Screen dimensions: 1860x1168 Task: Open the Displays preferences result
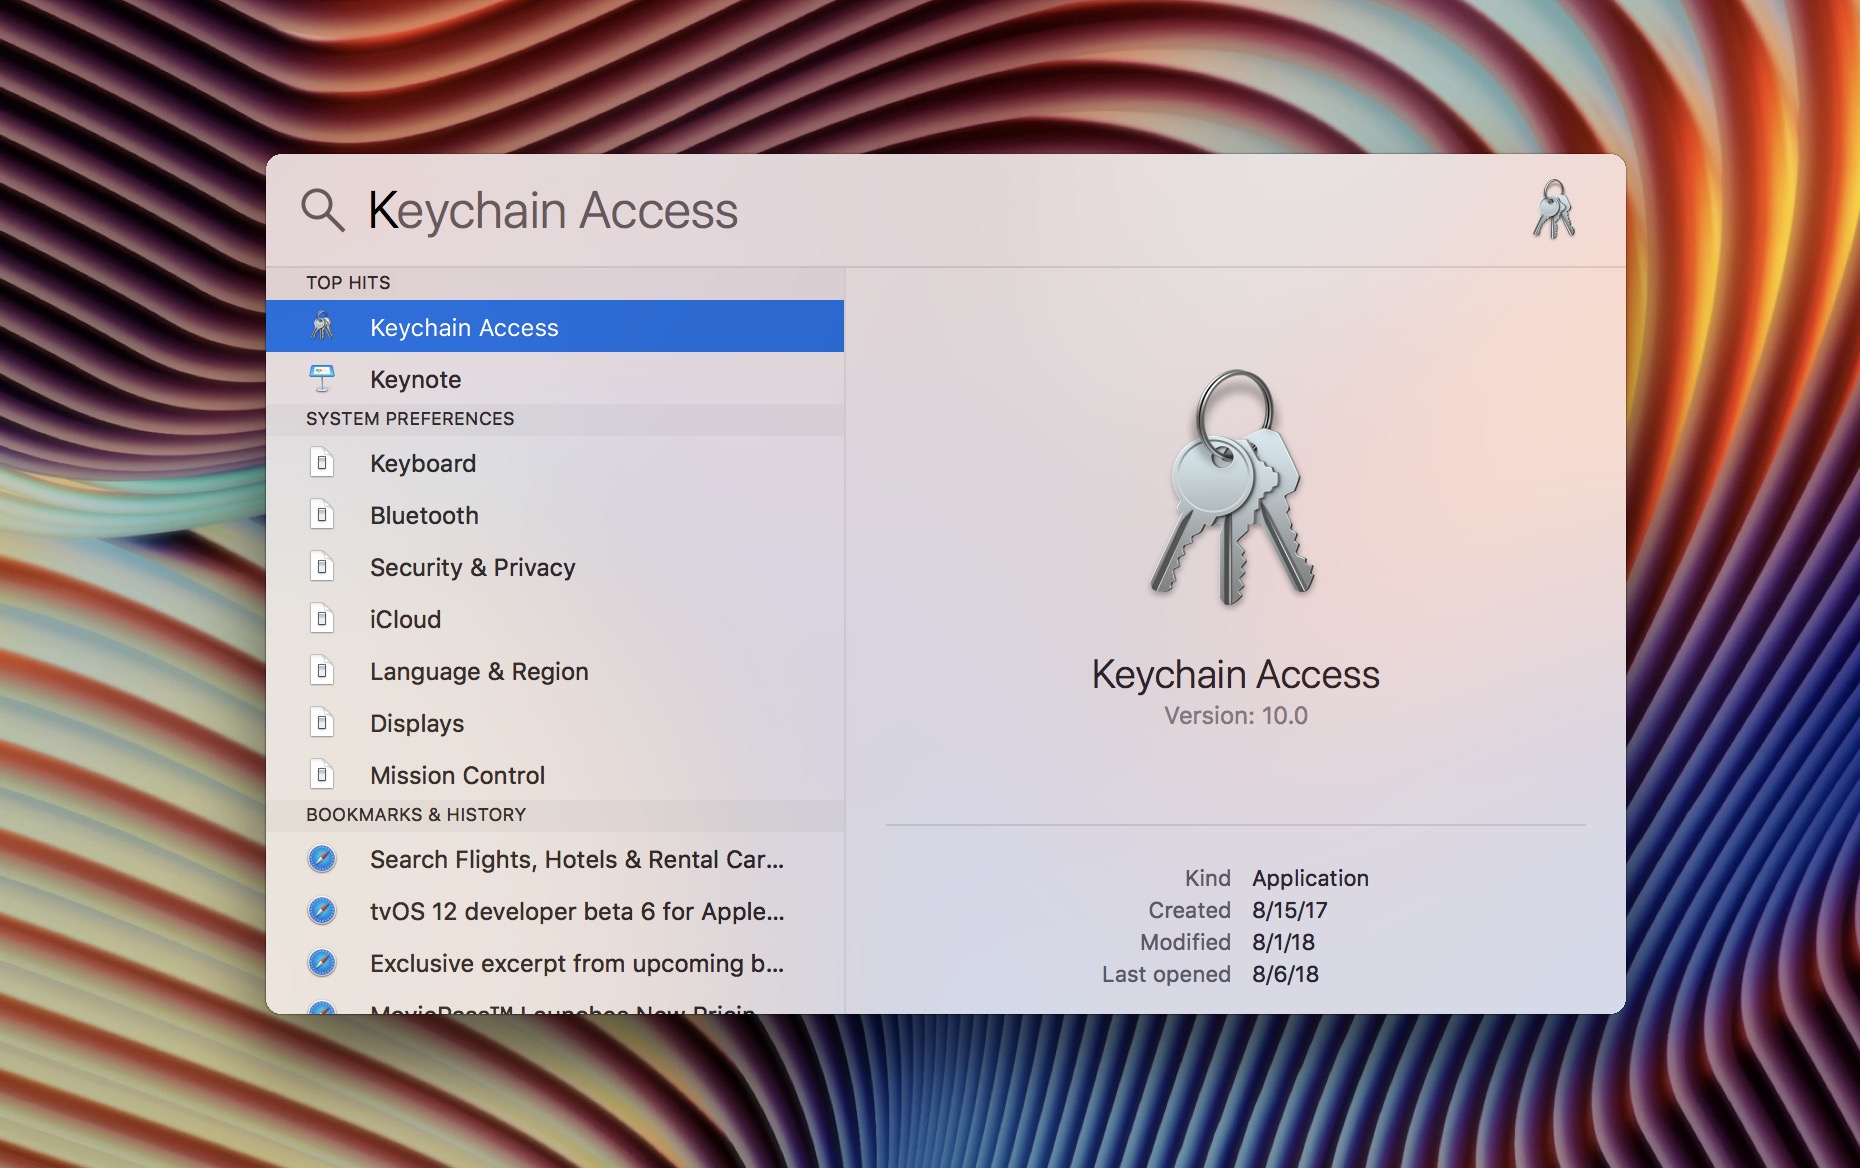(417, 724)
